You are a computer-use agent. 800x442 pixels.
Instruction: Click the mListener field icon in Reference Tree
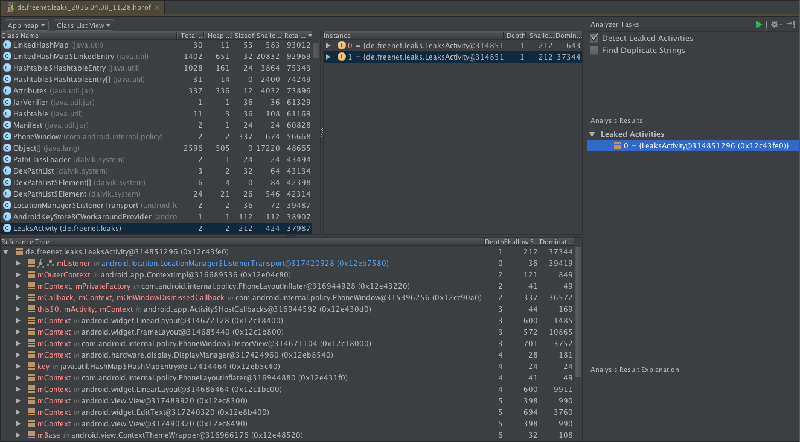click(x=32, y=263)
